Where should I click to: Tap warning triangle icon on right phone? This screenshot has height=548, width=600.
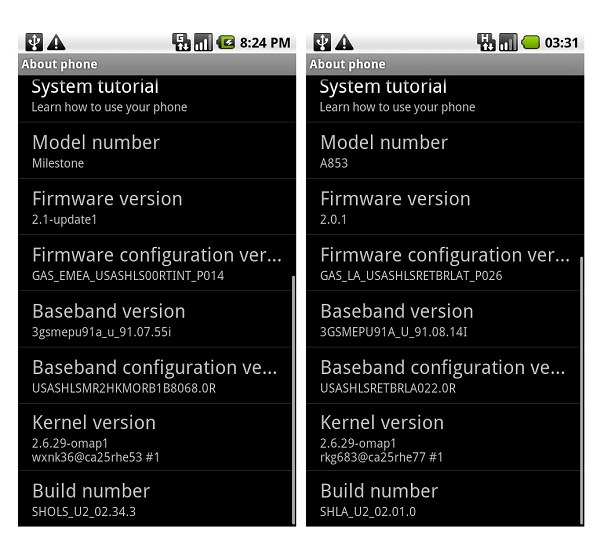click(x=344, y=42)
